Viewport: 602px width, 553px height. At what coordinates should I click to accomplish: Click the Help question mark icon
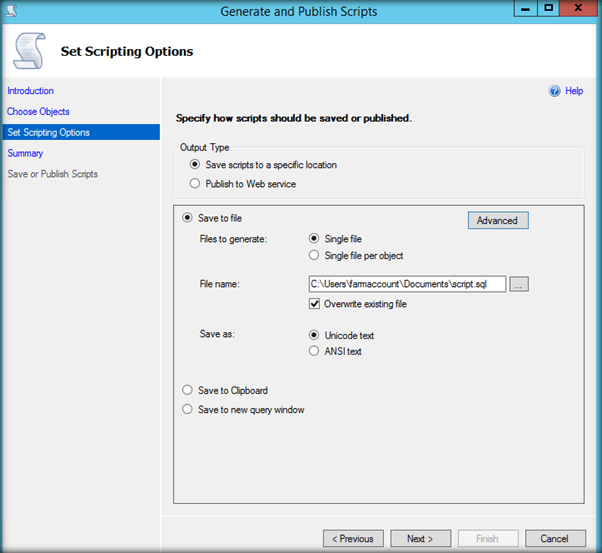[555, 91]
